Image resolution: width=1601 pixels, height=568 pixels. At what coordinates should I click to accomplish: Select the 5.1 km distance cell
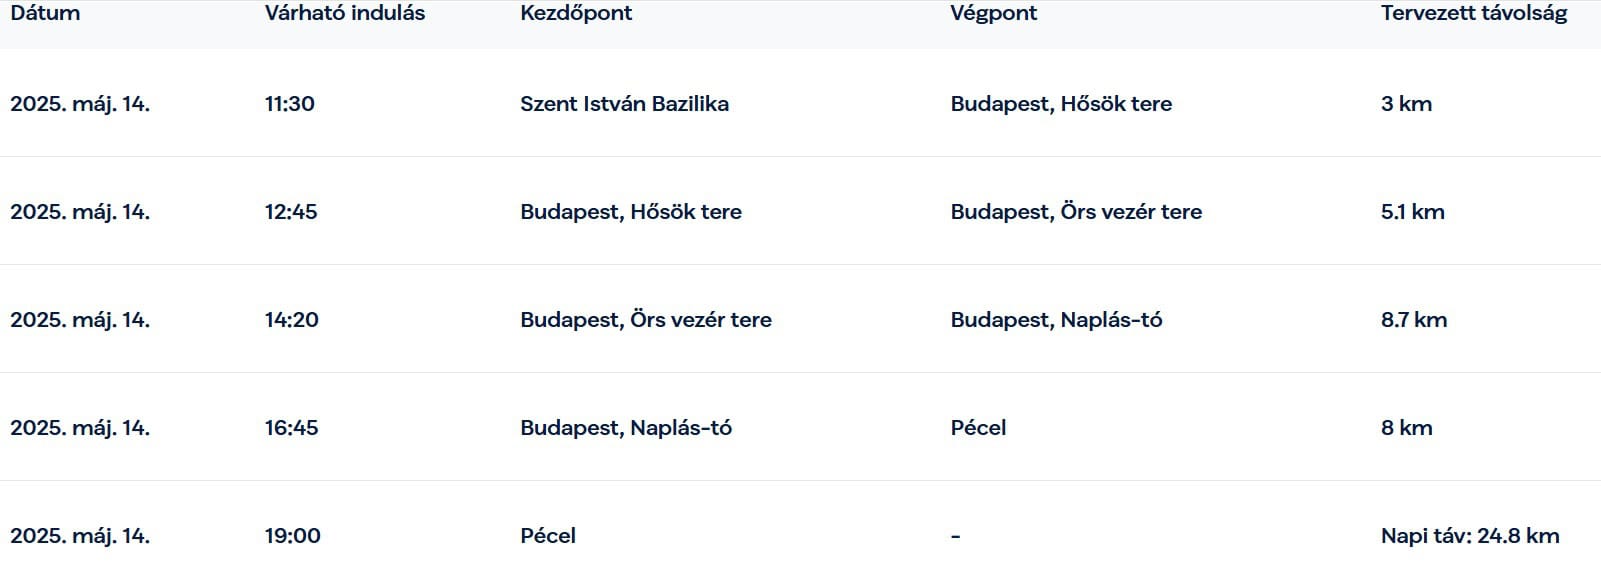coord(1412,212)
